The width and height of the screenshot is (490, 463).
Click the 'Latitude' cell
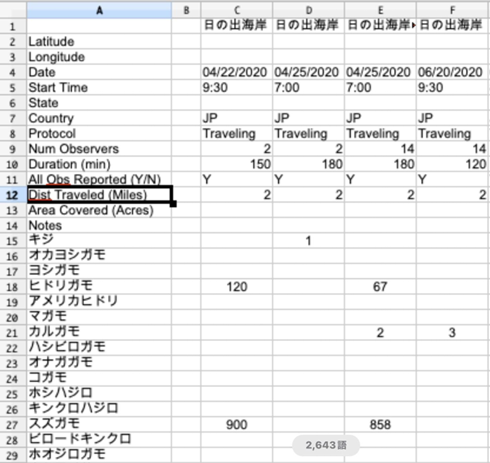tap(99, 41)
